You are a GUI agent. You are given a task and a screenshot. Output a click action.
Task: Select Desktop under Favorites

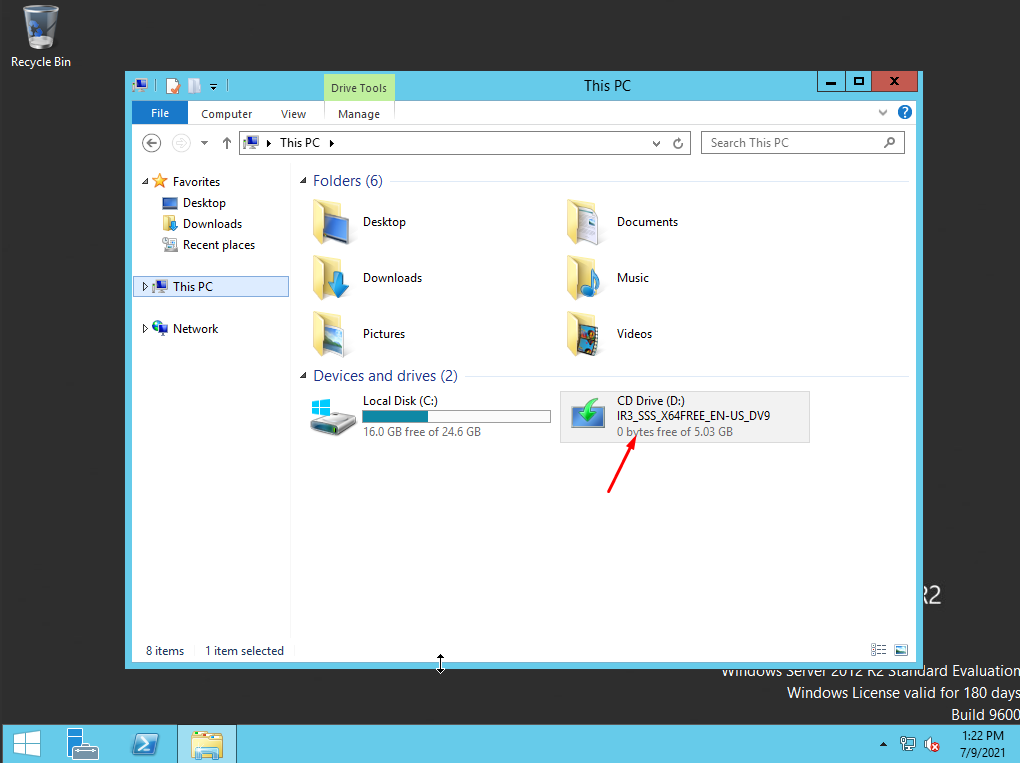tap(204, 203)
